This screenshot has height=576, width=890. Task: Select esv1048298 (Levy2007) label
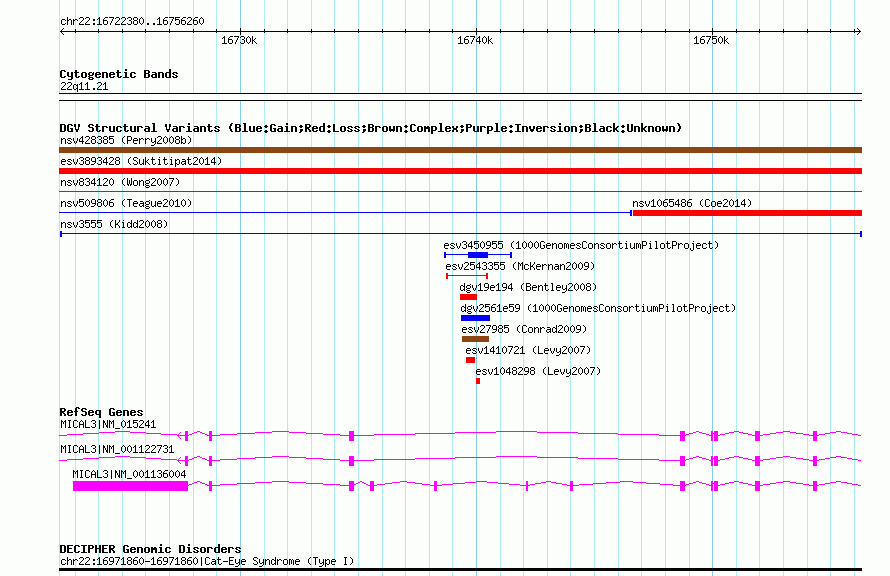click(x=538, y=371)
